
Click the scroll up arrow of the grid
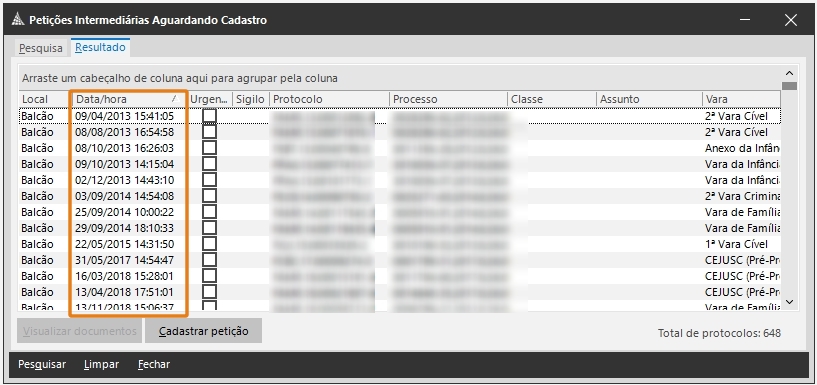789,73
